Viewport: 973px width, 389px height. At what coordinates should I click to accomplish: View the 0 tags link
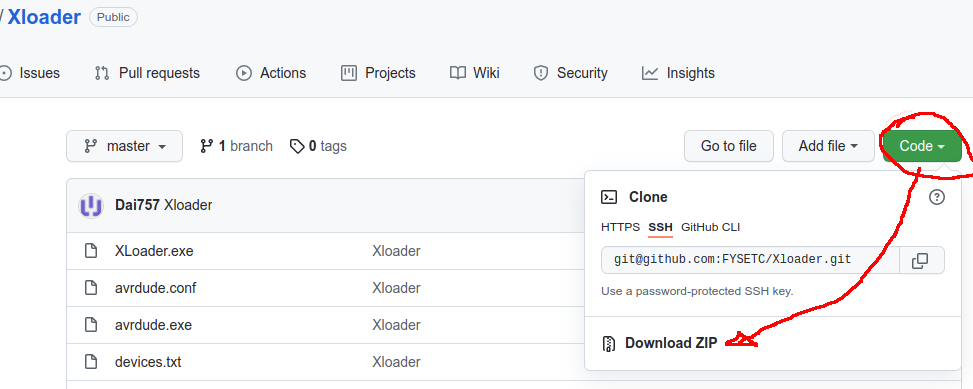(x=318, y=146)
